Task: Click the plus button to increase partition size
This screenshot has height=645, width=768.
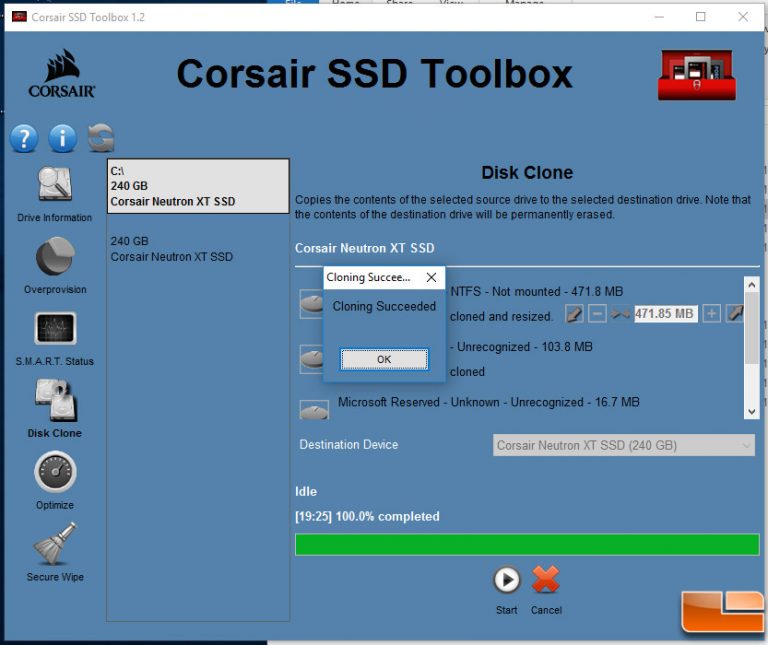Action: (x=712, y=313)
